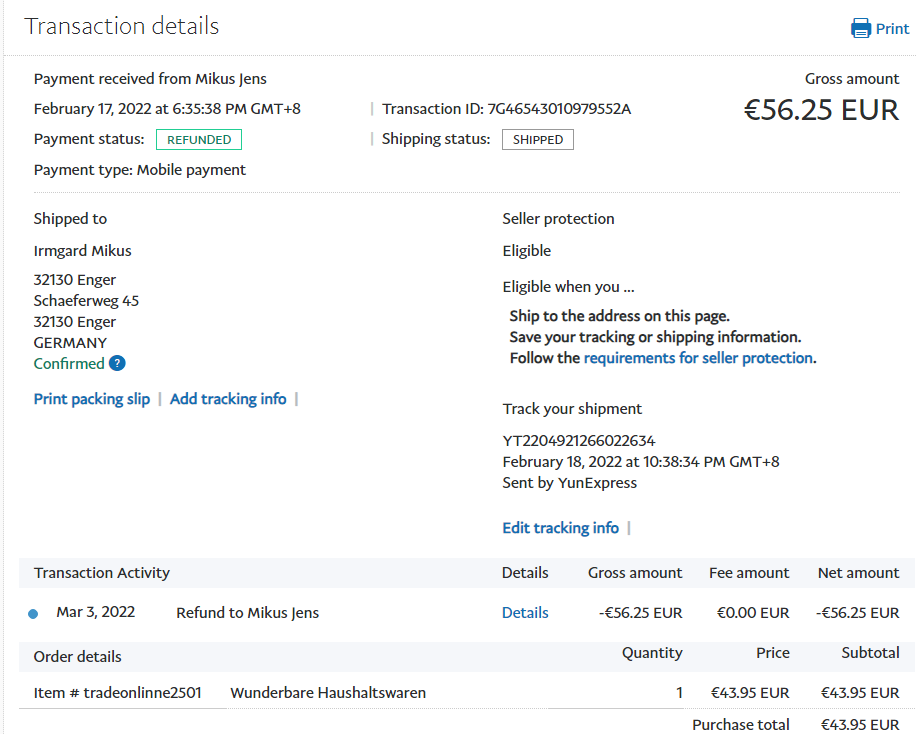Click the REFUNDED payment status badge
This screenshot has width=916, height=734.
click(x=199, y=140)
